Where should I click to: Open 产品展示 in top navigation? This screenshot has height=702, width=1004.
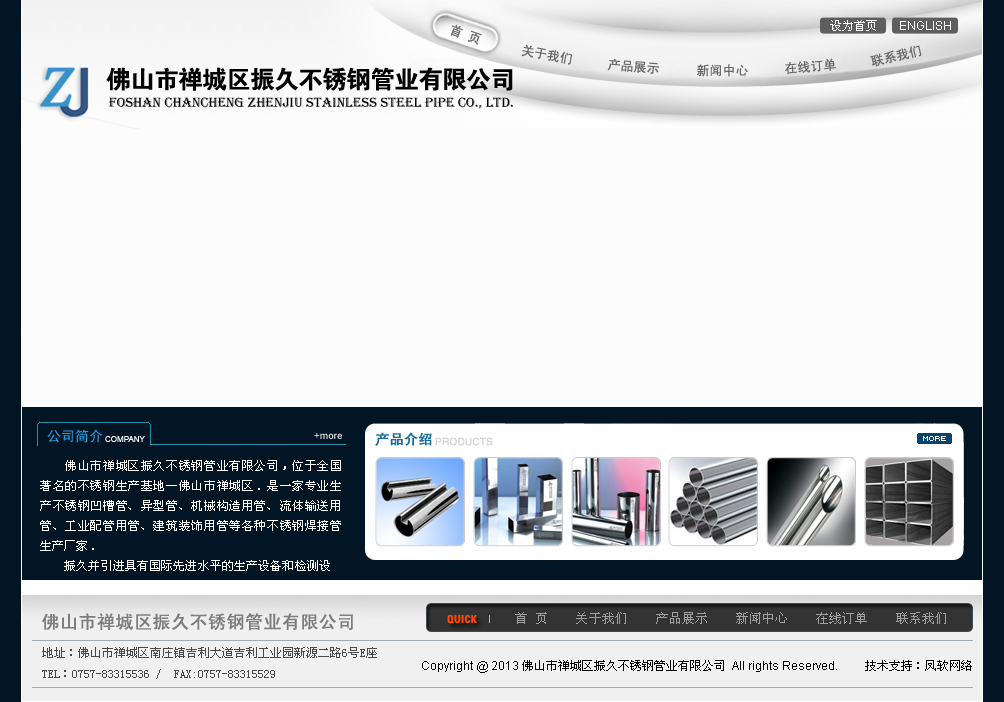633,67
